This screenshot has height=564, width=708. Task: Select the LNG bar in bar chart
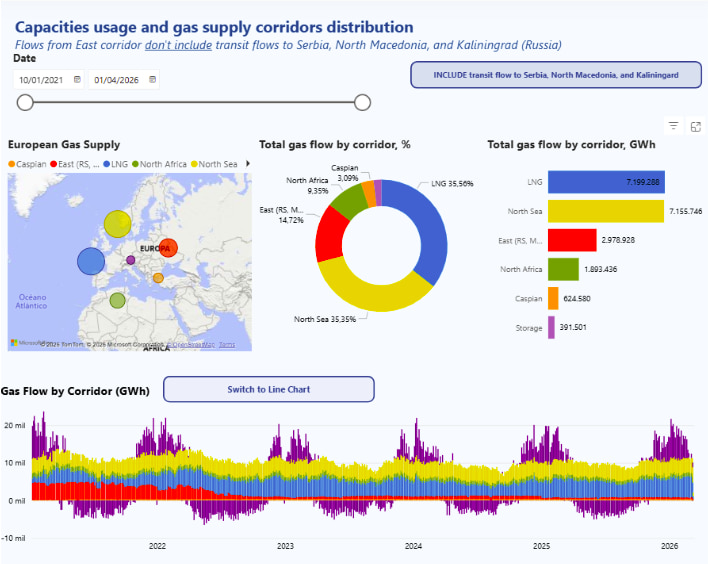[x=607, y=182]
